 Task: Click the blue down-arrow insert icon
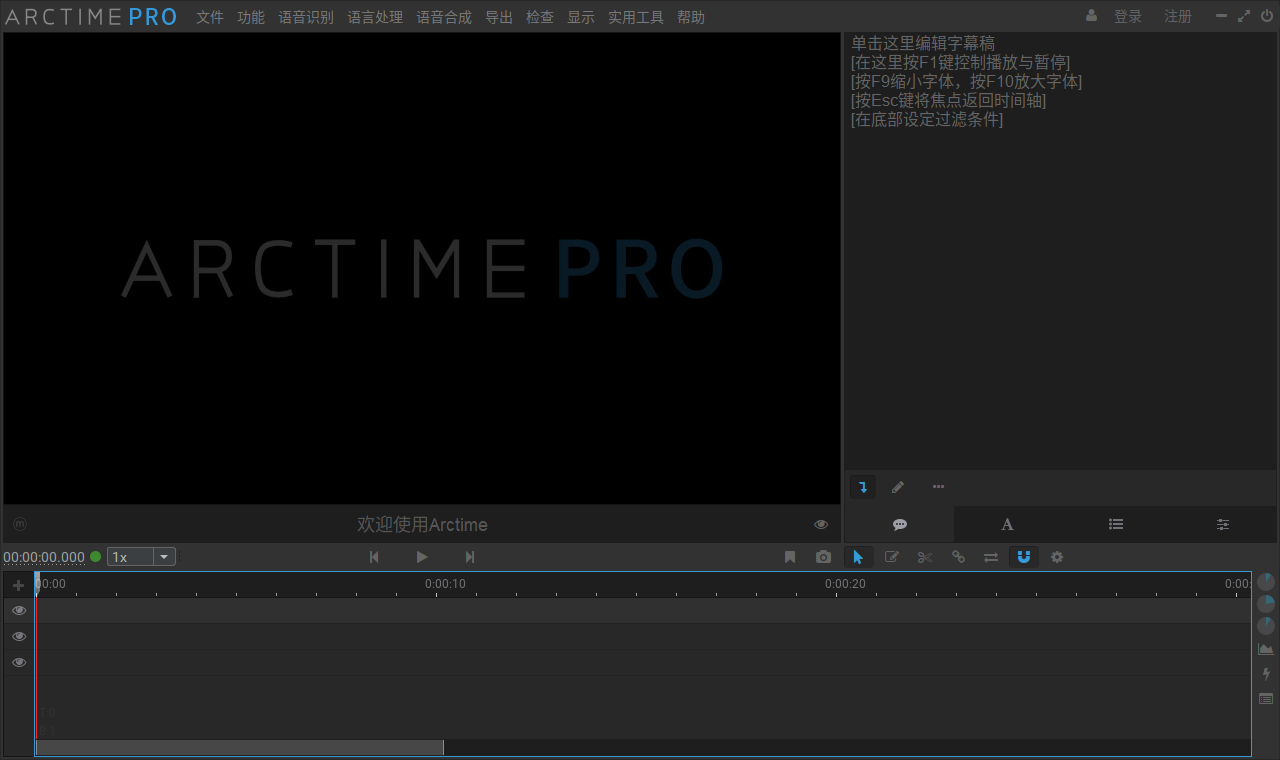[862, 487]
